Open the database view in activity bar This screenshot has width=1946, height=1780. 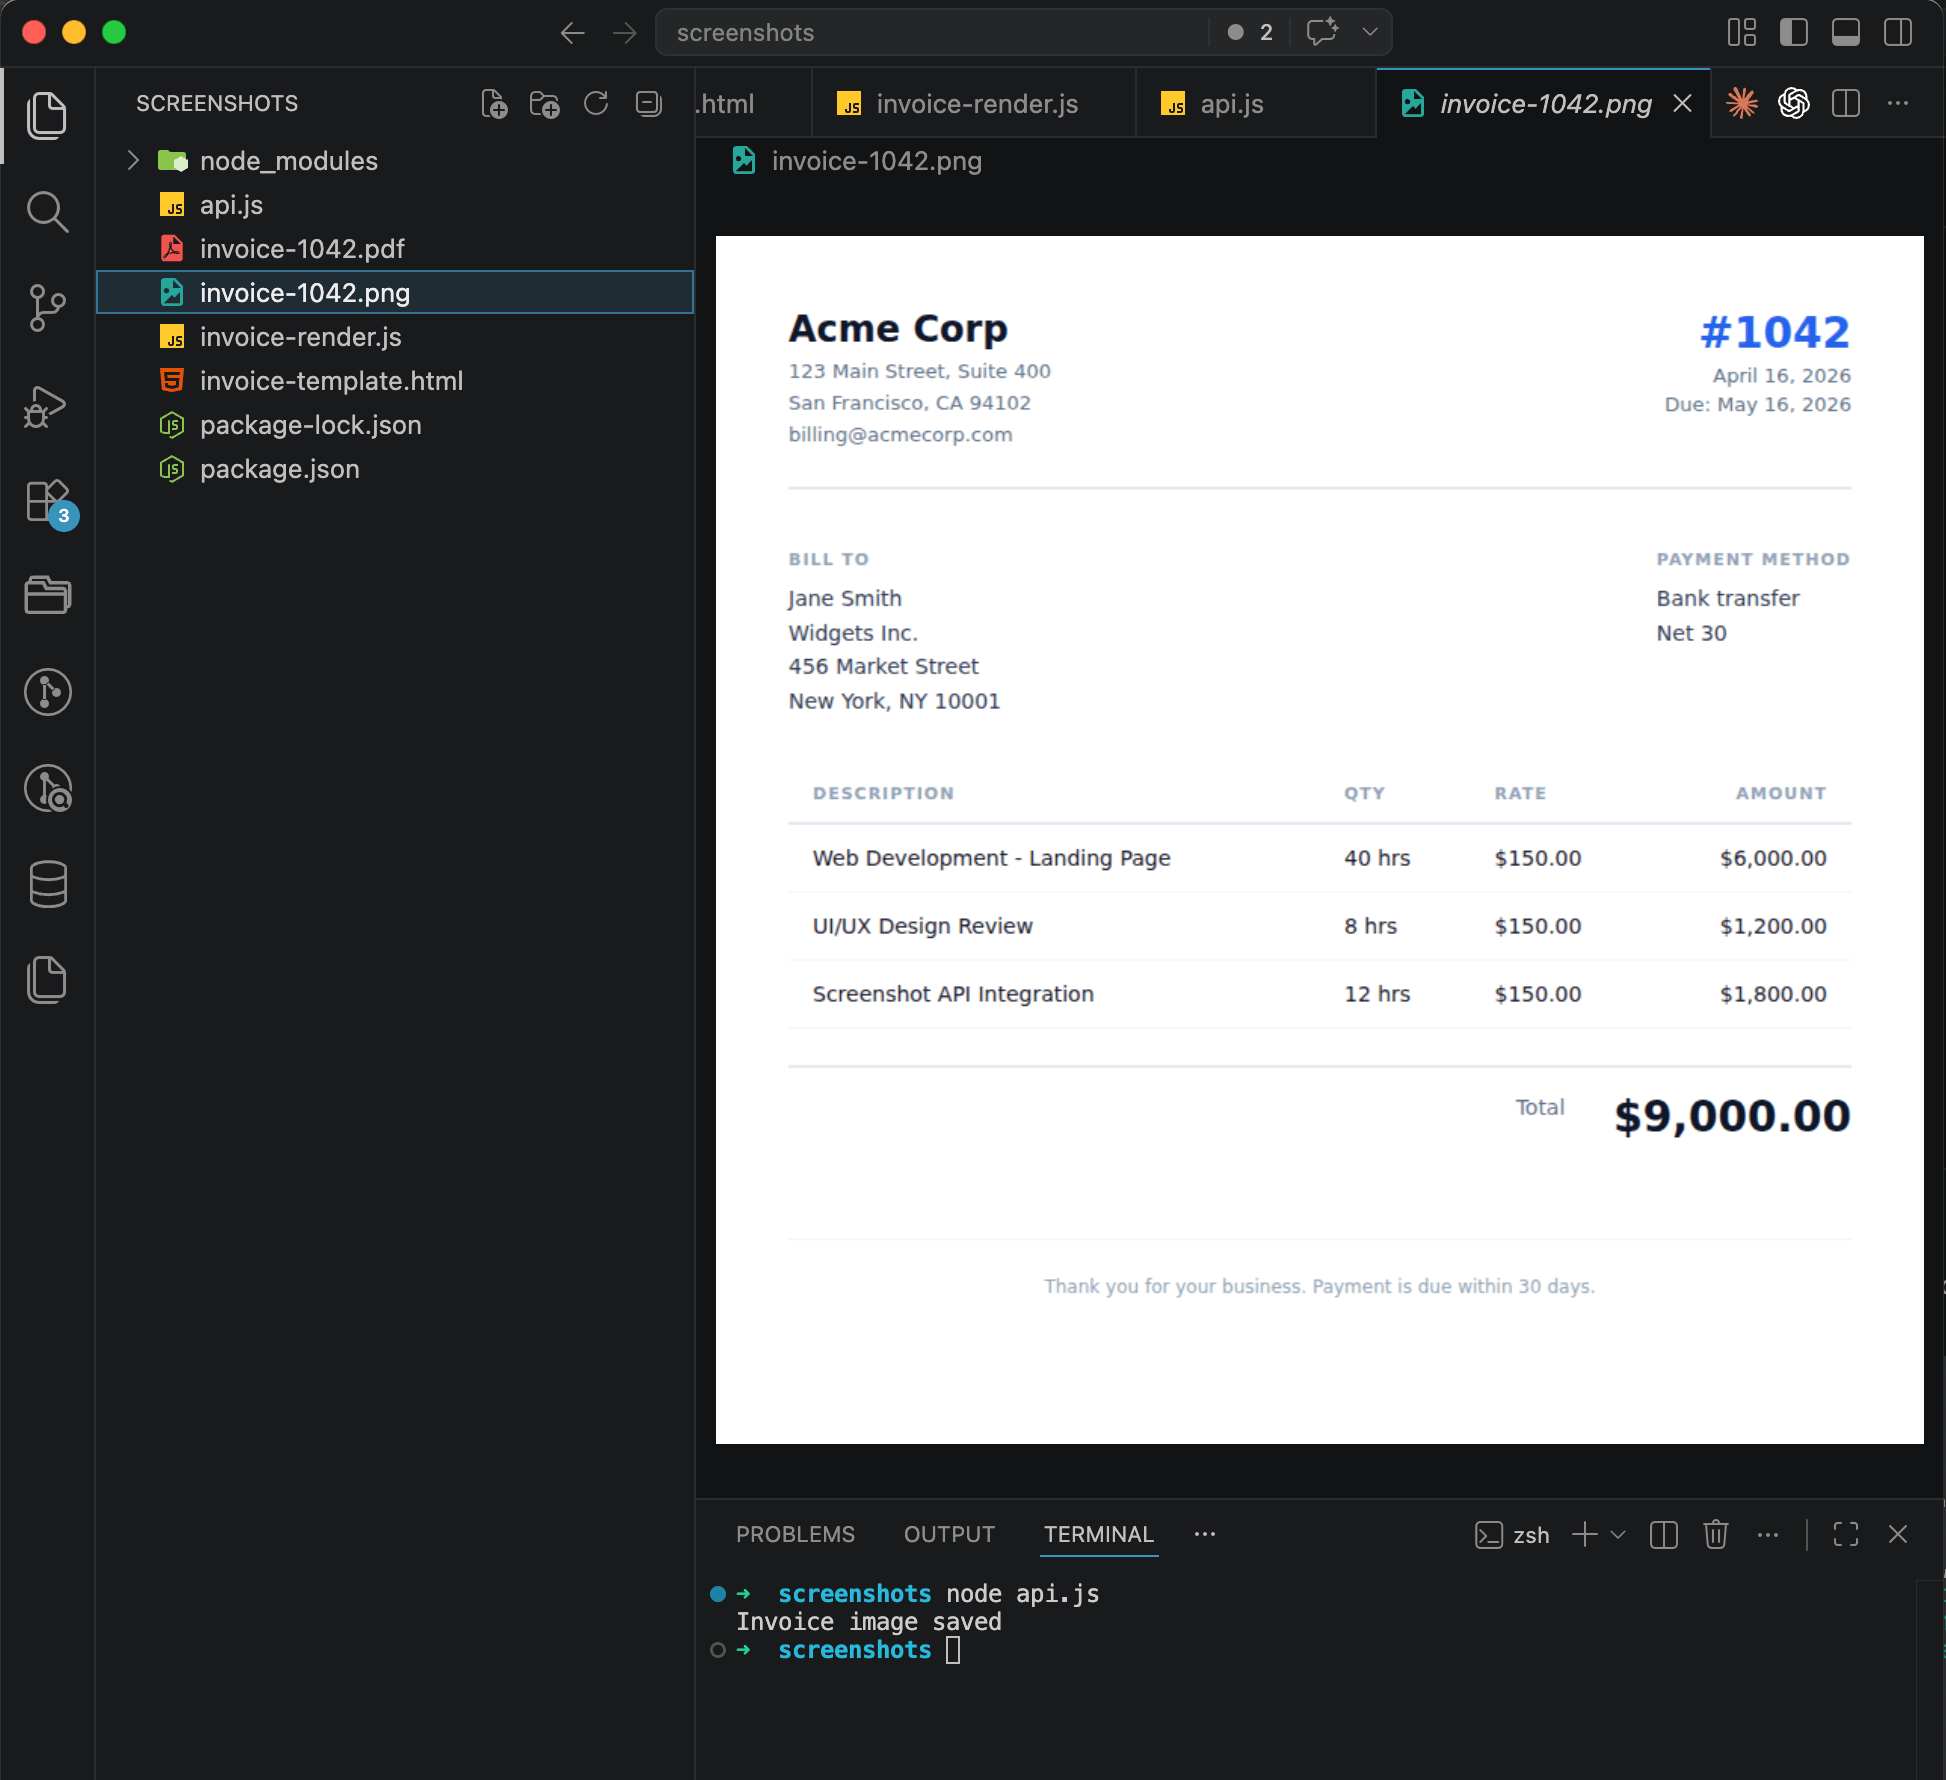pyautogui.click(x=47, y=884)
